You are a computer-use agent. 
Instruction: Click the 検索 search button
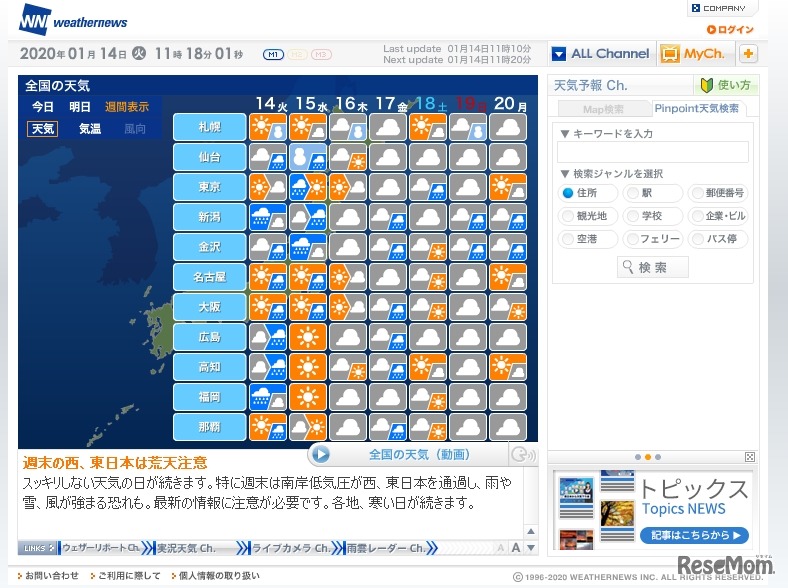pos(652,267)
